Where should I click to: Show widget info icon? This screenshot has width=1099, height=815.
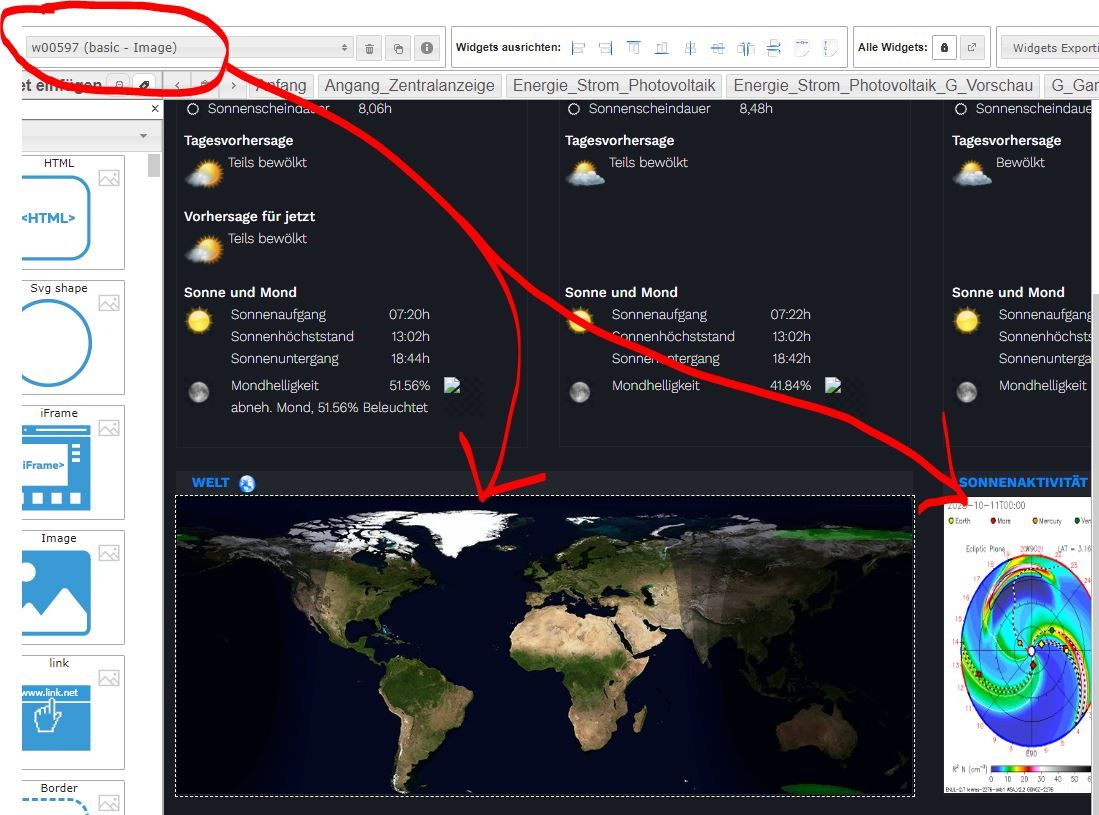[427, 48]
